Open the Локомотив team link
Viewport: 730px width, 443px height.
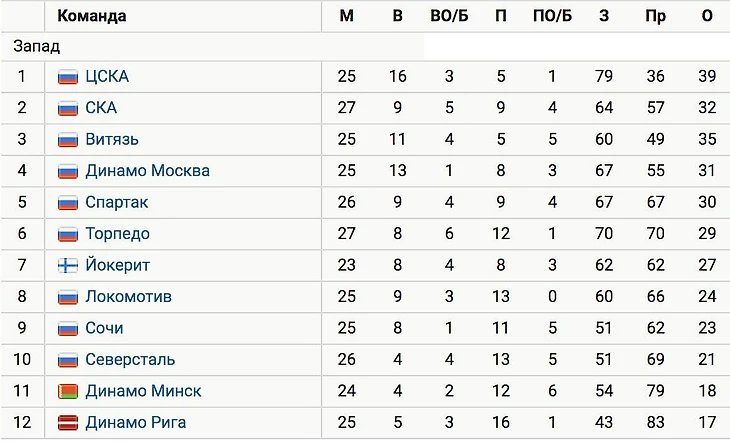[x=128, y=297]
